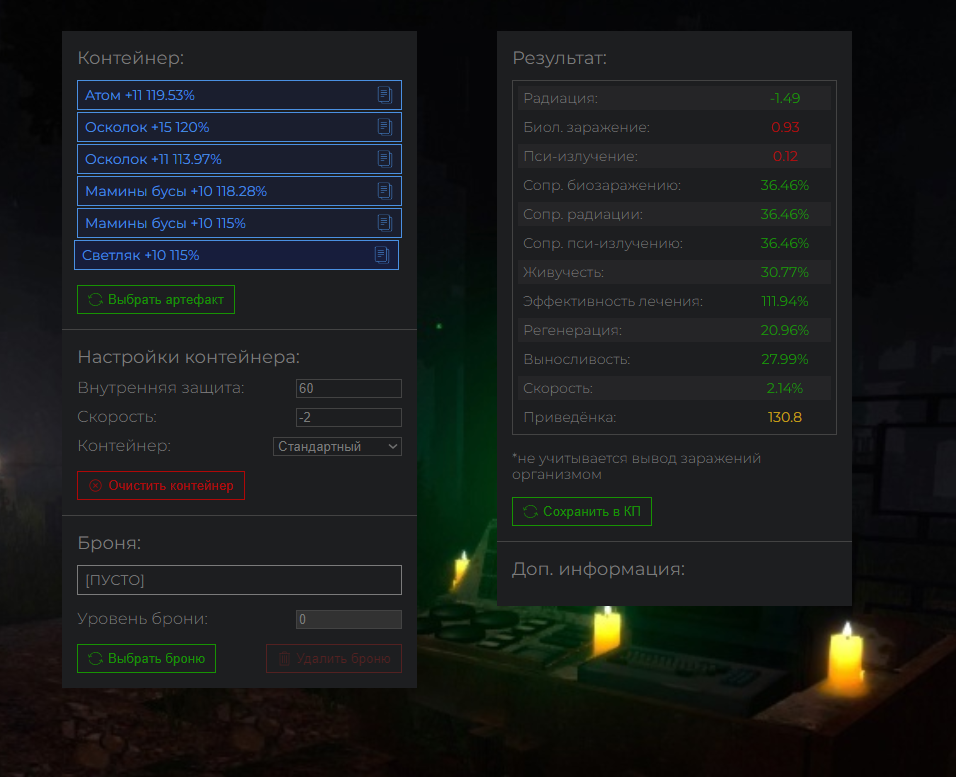This screenshot has height=777, width=956.
Task: Open the Контейнер dropdown set to Стандартный
Action: 337,446
